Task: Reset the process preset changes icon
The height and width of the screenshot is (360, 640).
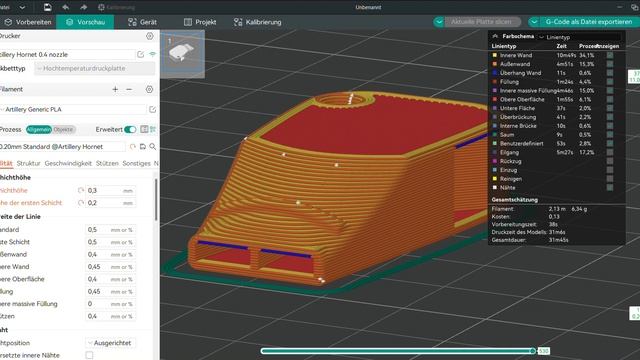Action: 133,147
